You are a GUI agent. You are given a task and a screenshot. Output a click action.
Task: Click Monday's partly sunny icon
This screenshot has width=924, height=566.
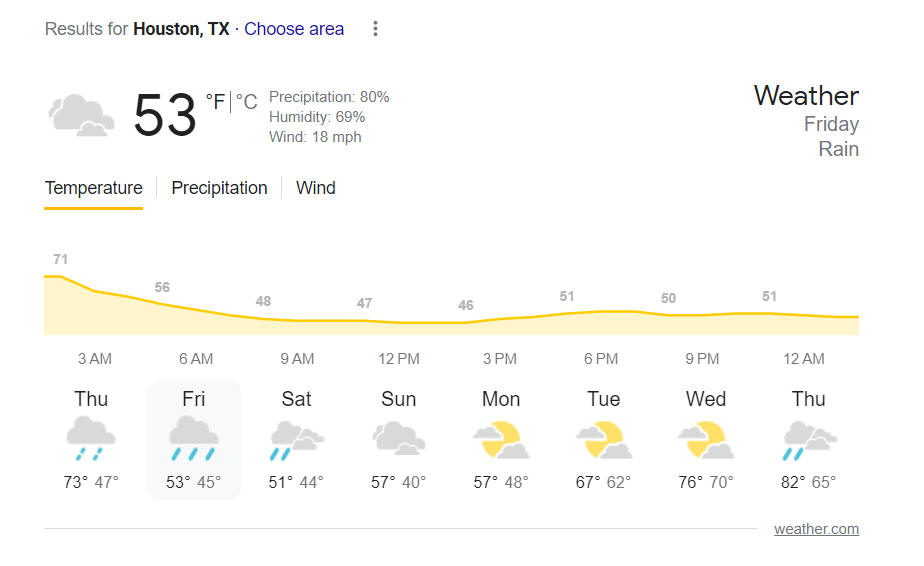coord(501,438)
